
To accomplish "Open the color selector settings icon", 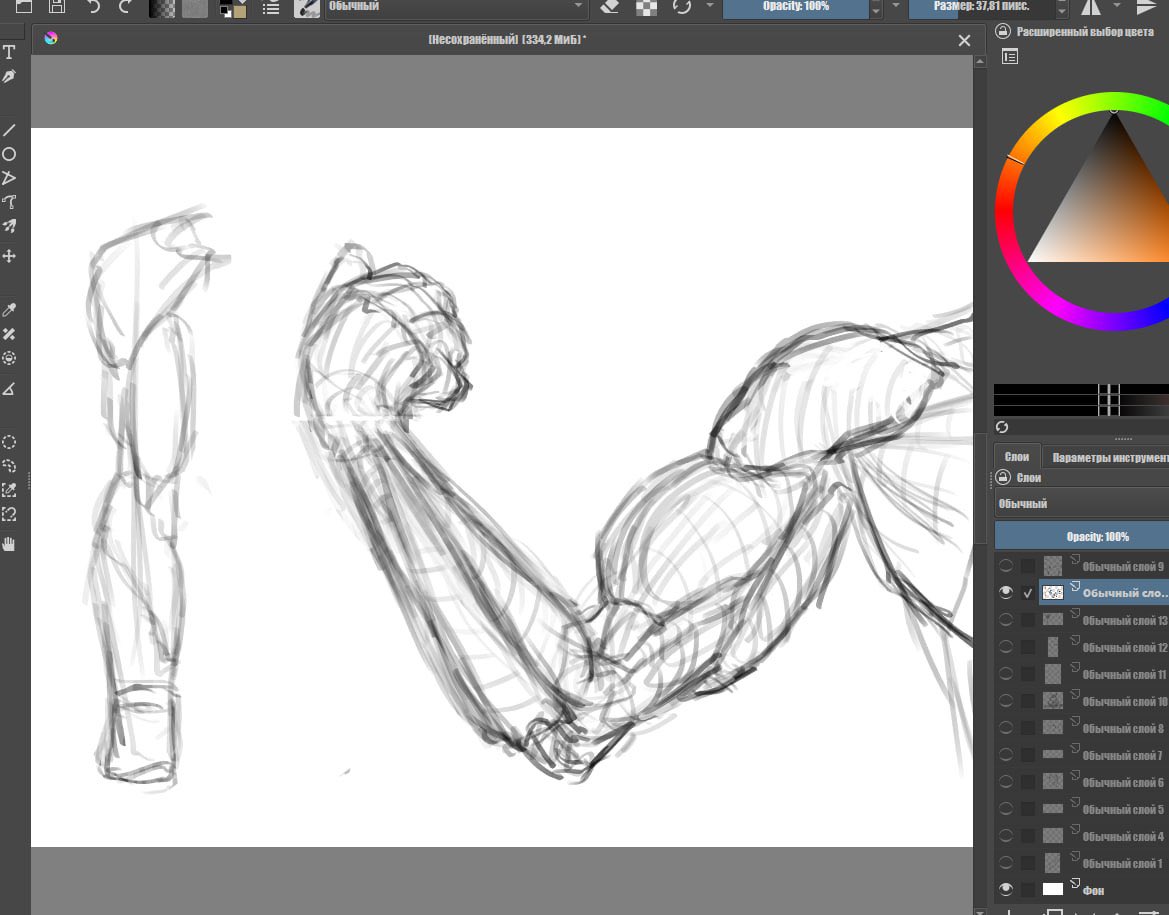I will 1010,57.
